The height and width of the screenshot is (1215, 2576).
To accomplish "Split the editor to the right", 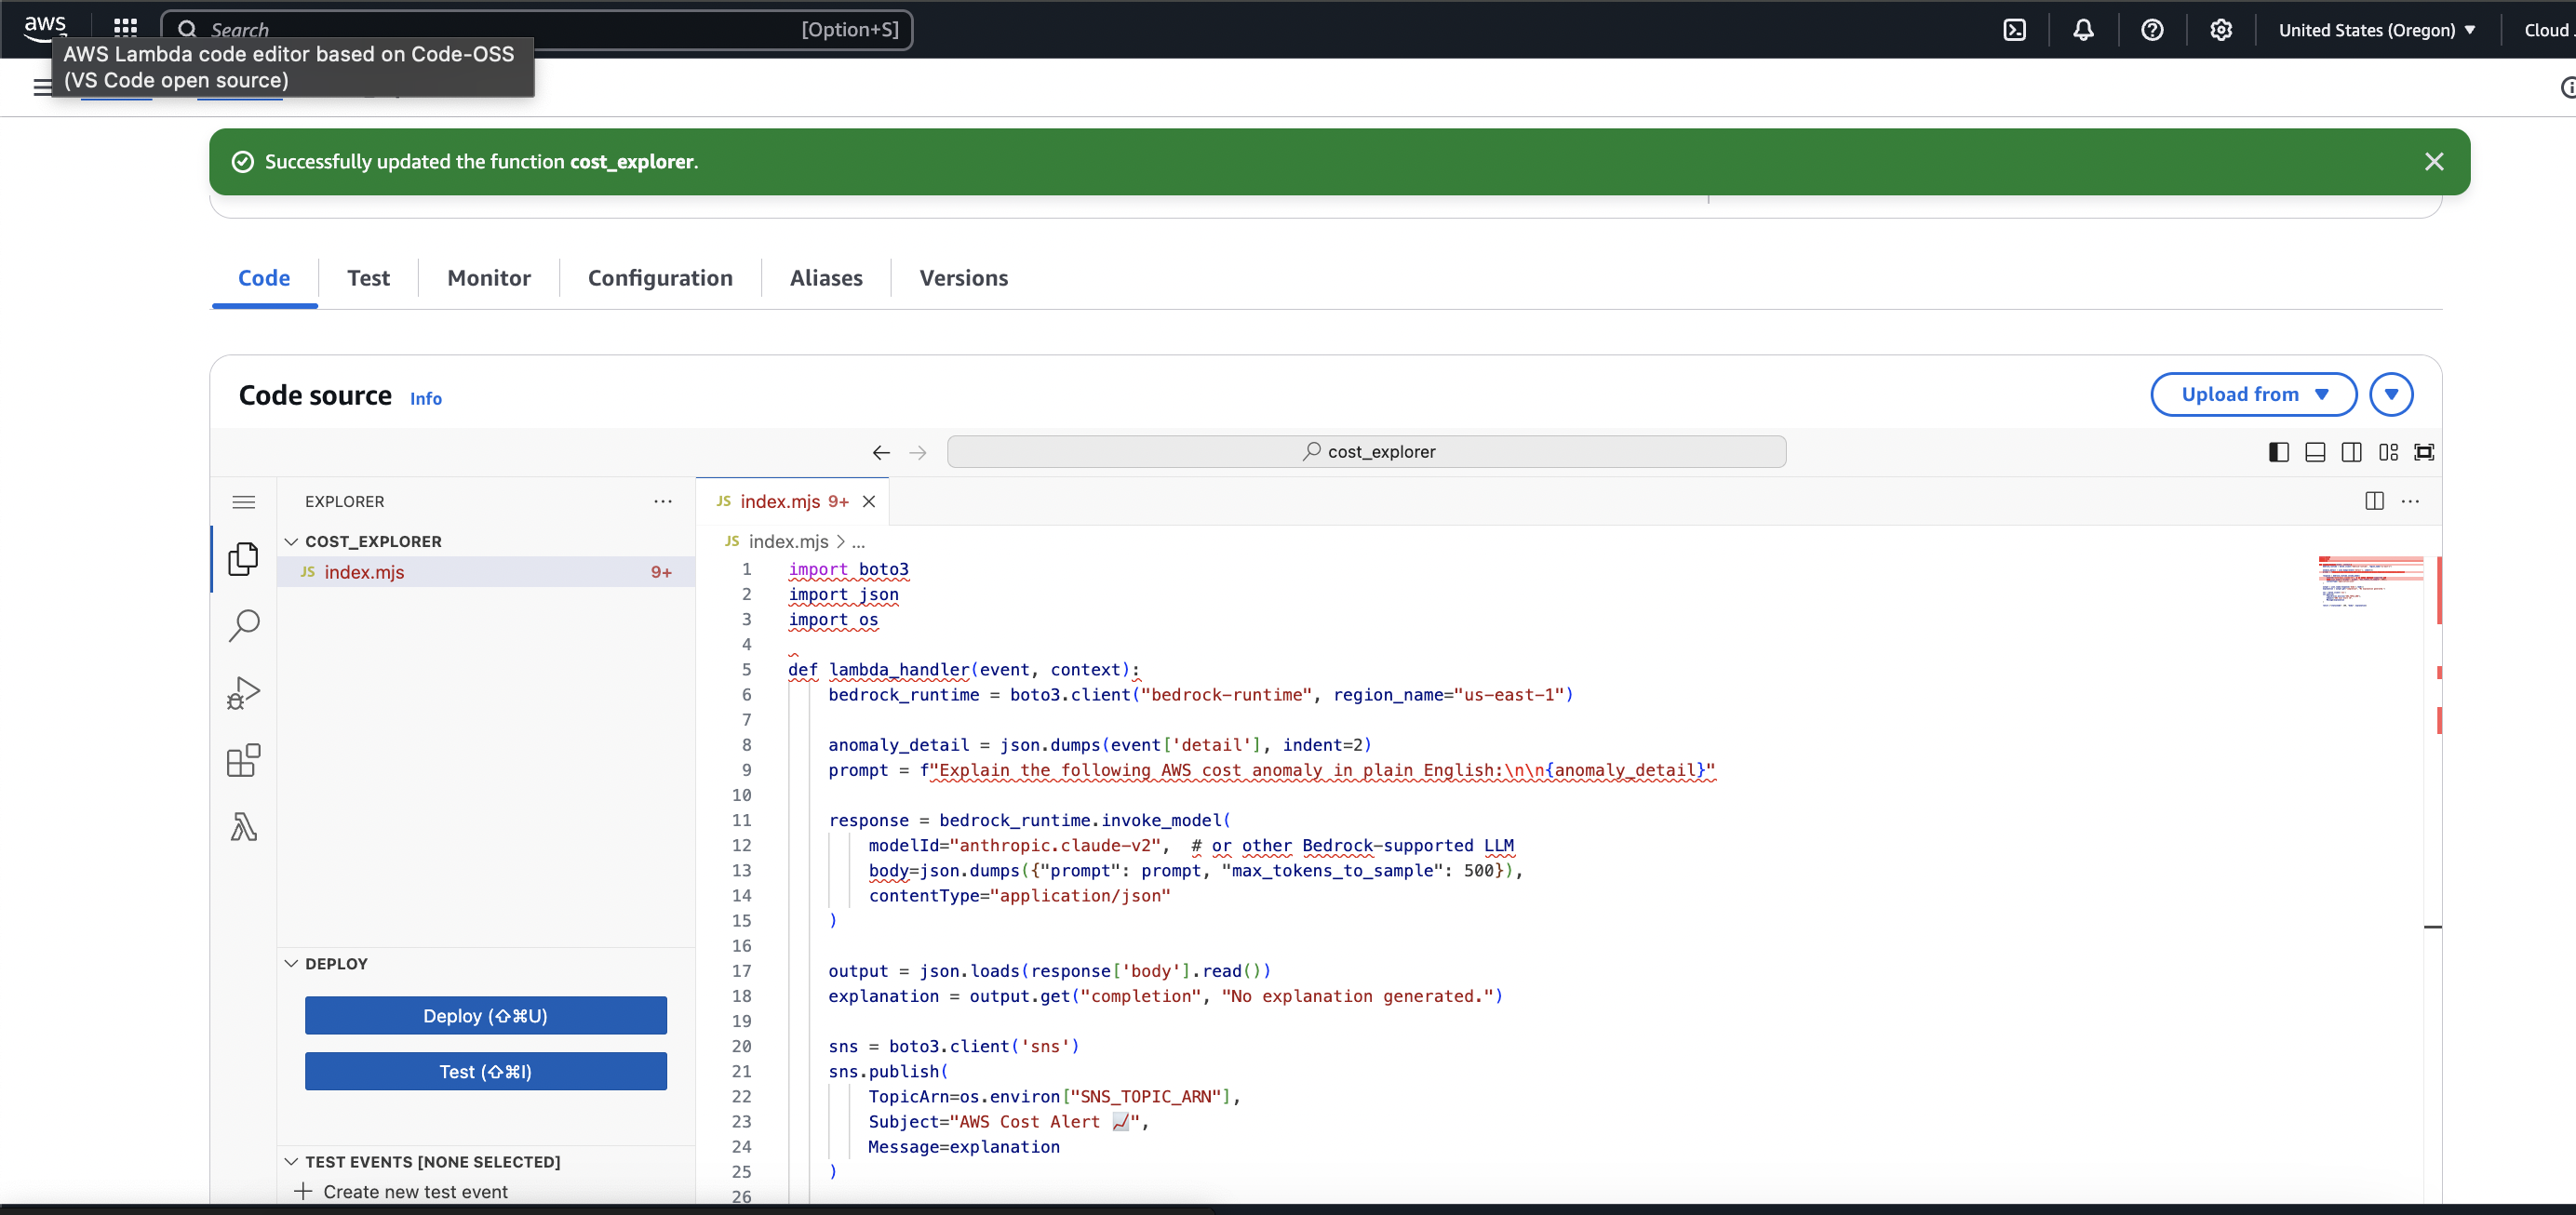I will [x=2374, y=501].
